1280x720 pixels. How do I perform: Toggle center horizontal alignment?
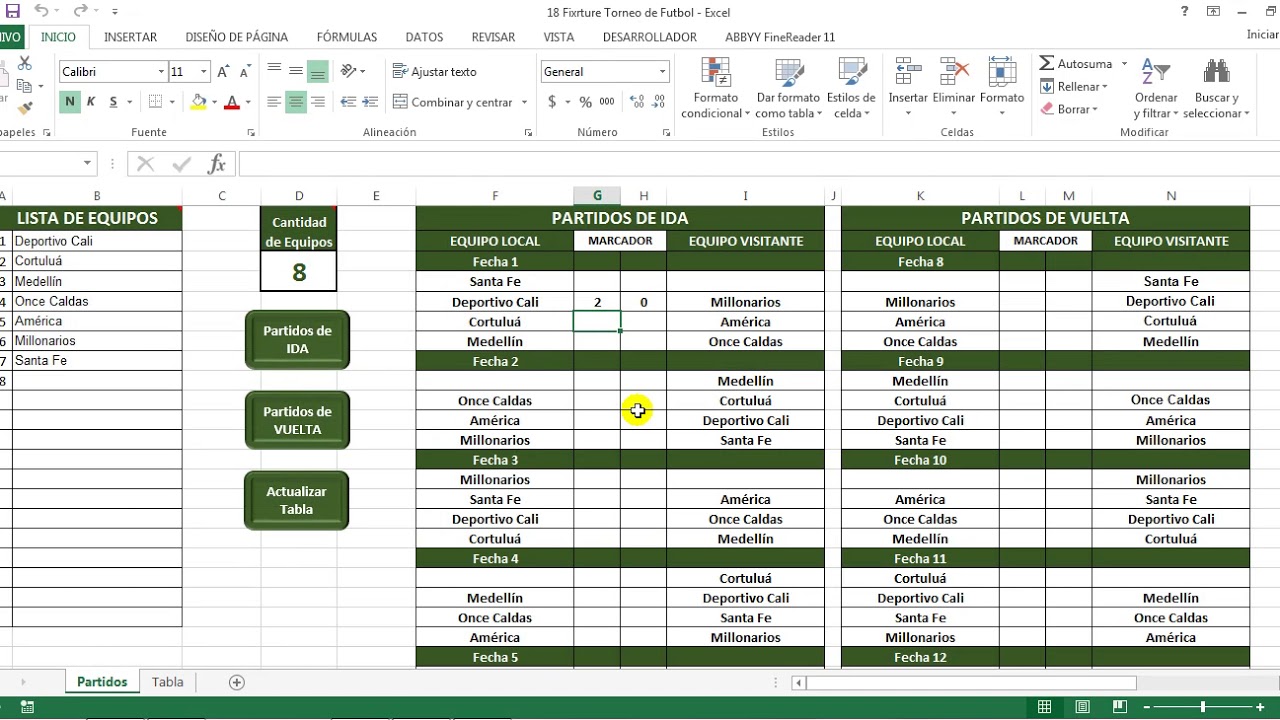(x=296, y=102)
